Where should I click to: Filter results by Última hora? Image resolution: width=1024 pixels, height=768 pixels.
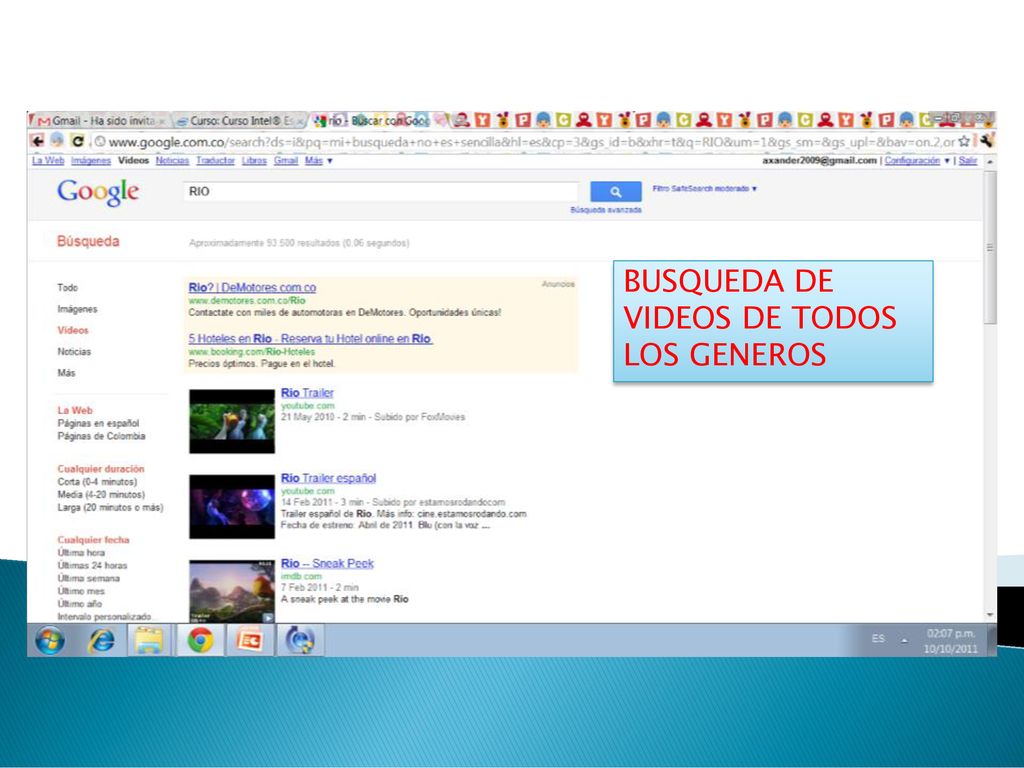tap(81, 552)
